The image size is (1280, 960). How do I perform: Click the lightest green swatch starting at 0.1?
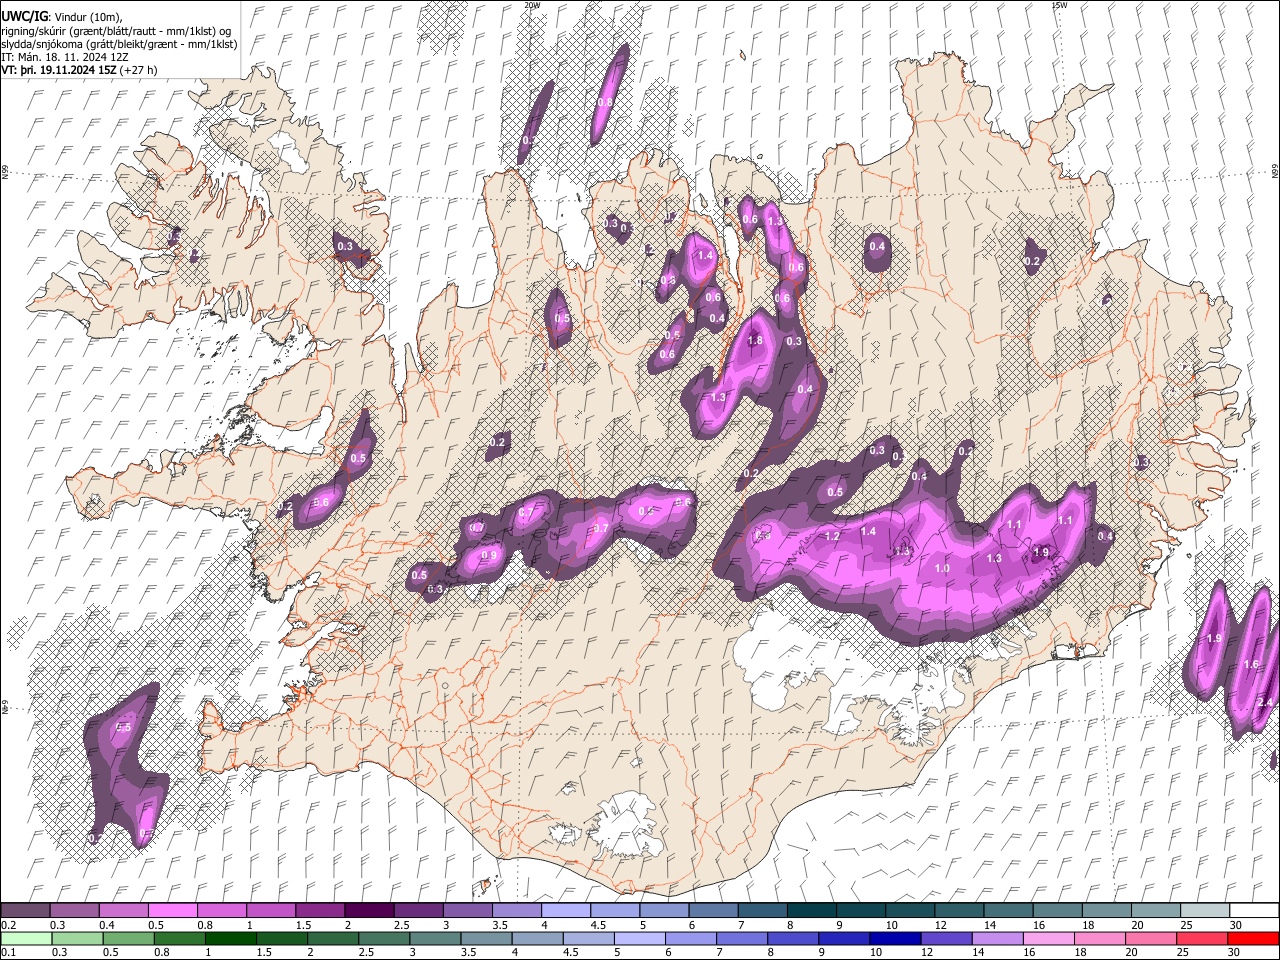point(25,939)
